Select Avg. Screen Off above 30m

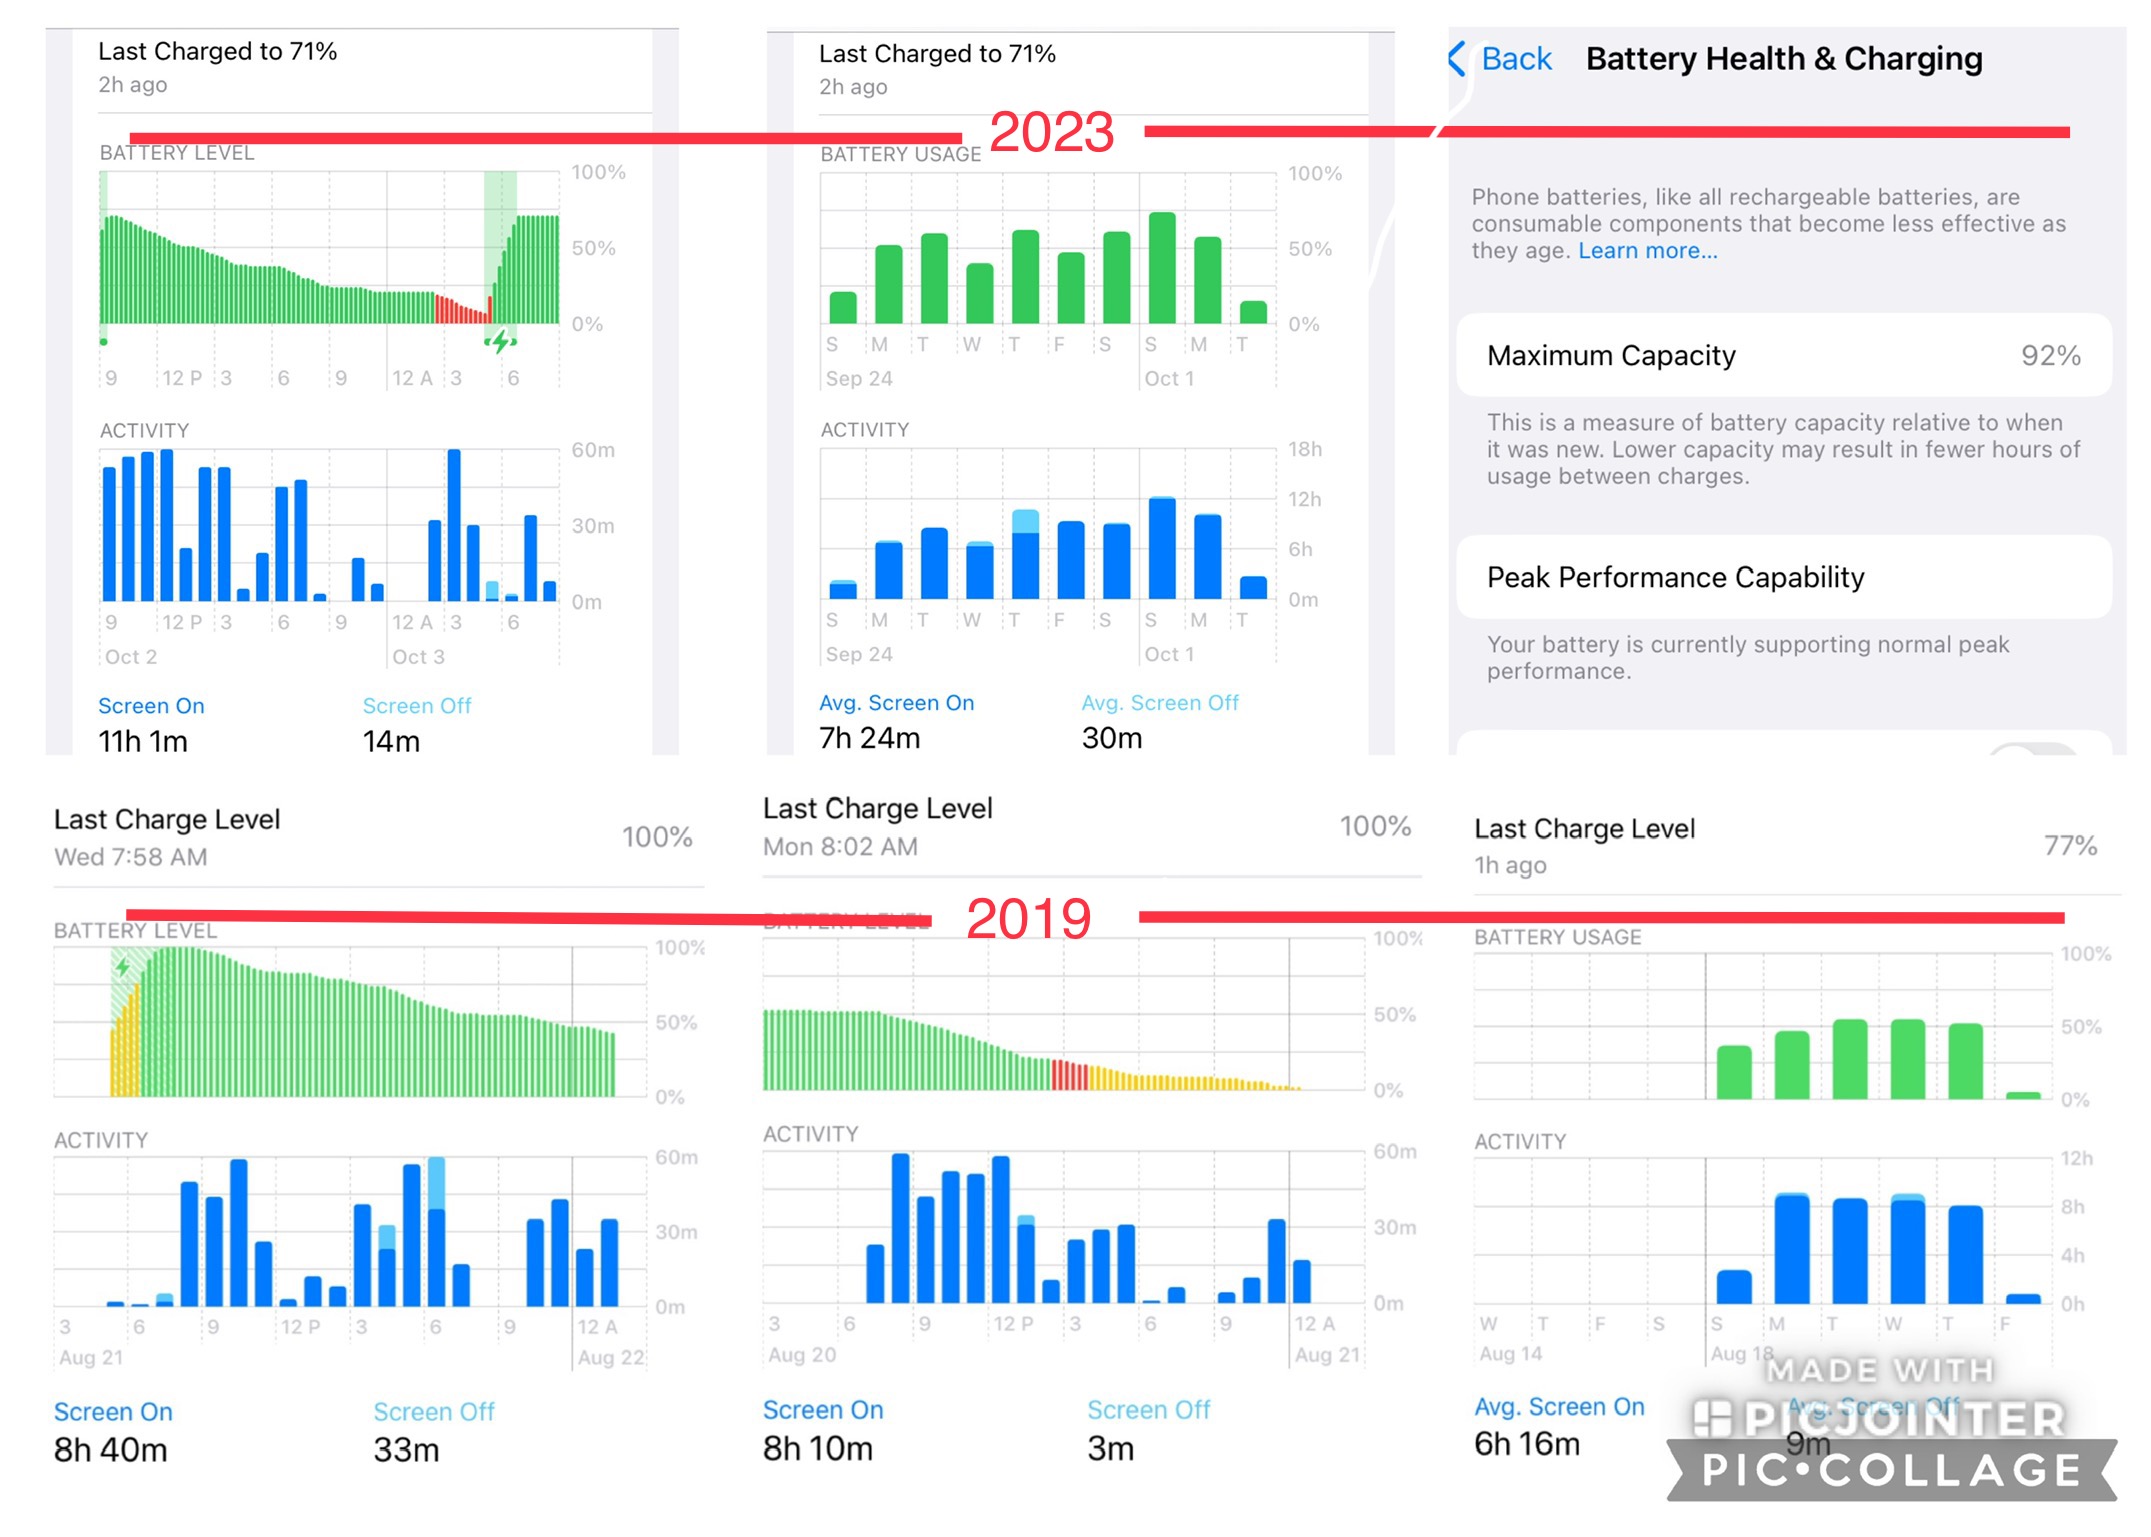[x=1159, y=703]
